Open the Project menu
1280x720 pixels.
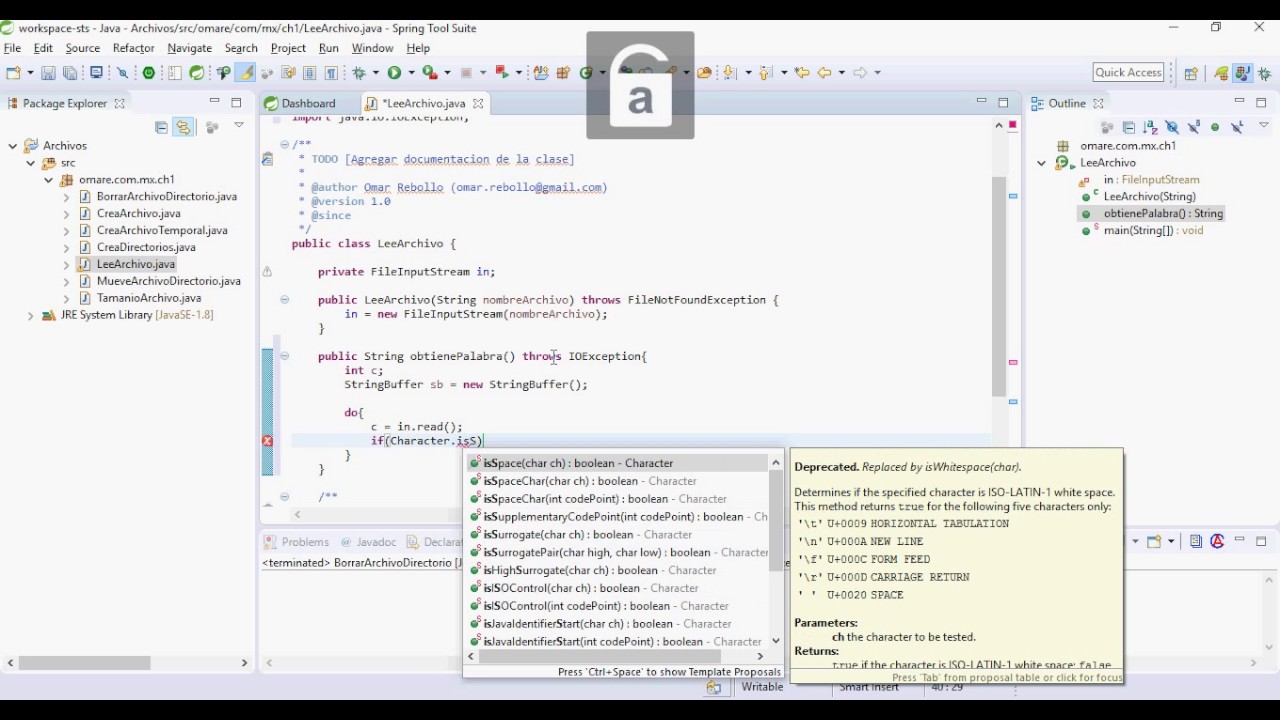coord(288,48)
